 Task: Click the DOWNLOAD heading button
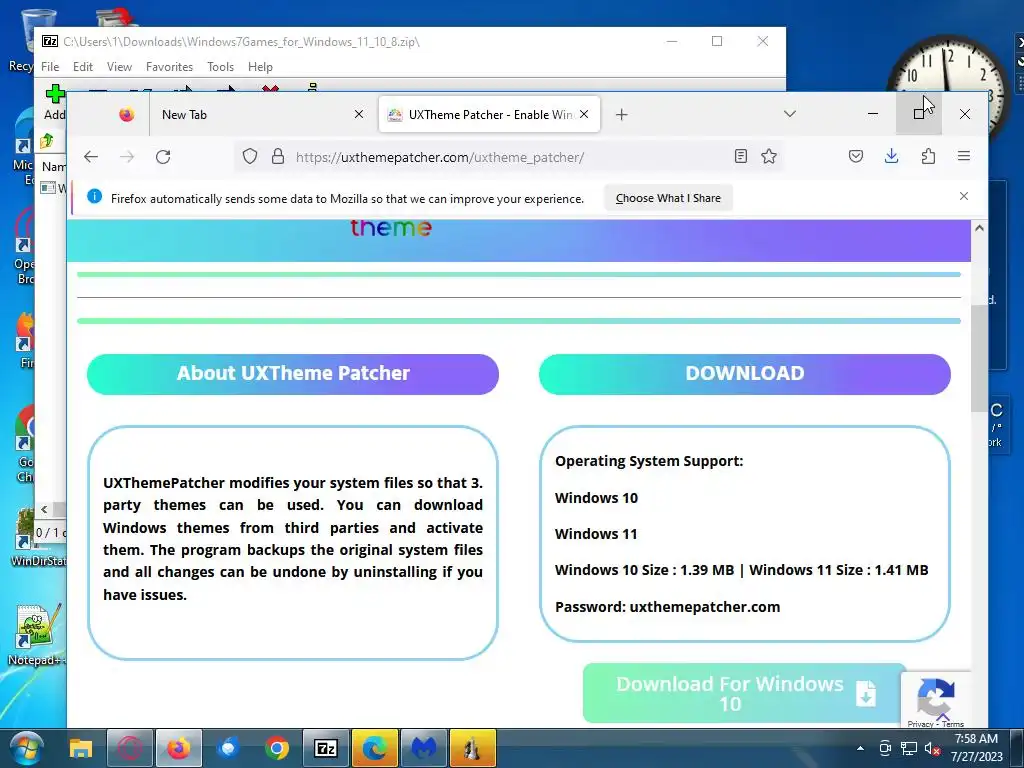pyautogui.click(x=744, y=374)
